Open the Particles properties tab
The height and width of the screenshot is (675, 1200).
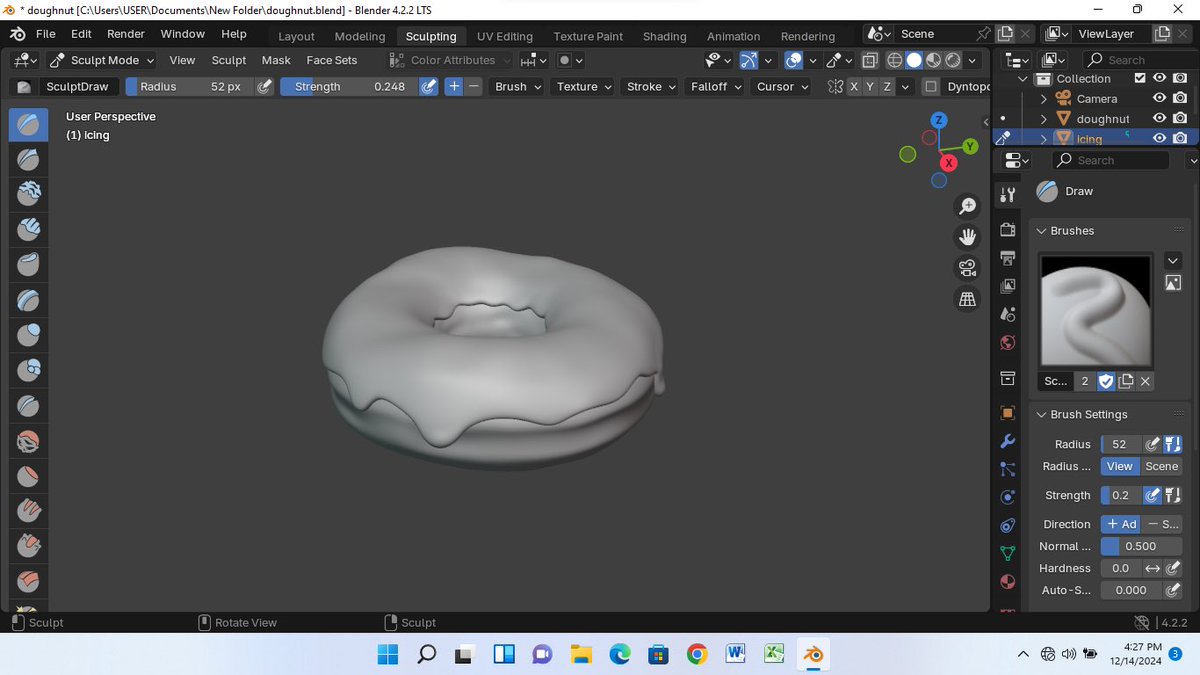pos(1008,469)
